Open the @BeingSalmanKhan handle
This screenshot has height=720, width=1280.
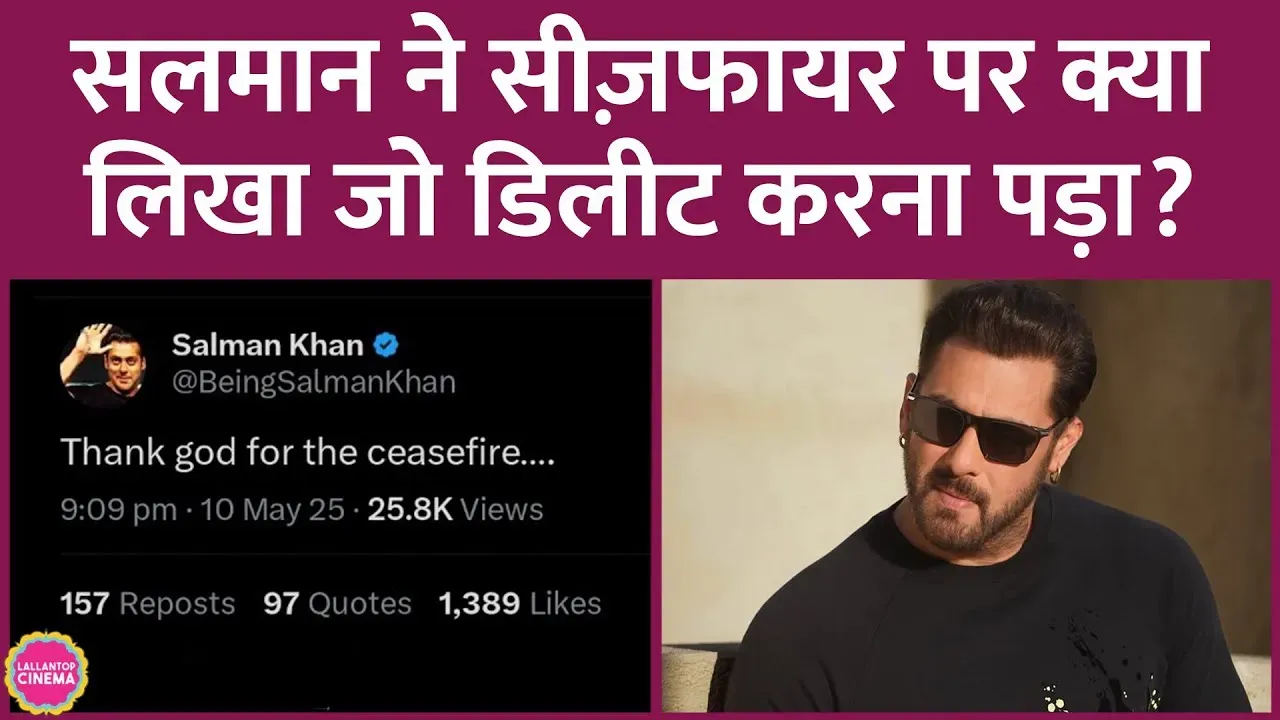click(x=314, y=382)
